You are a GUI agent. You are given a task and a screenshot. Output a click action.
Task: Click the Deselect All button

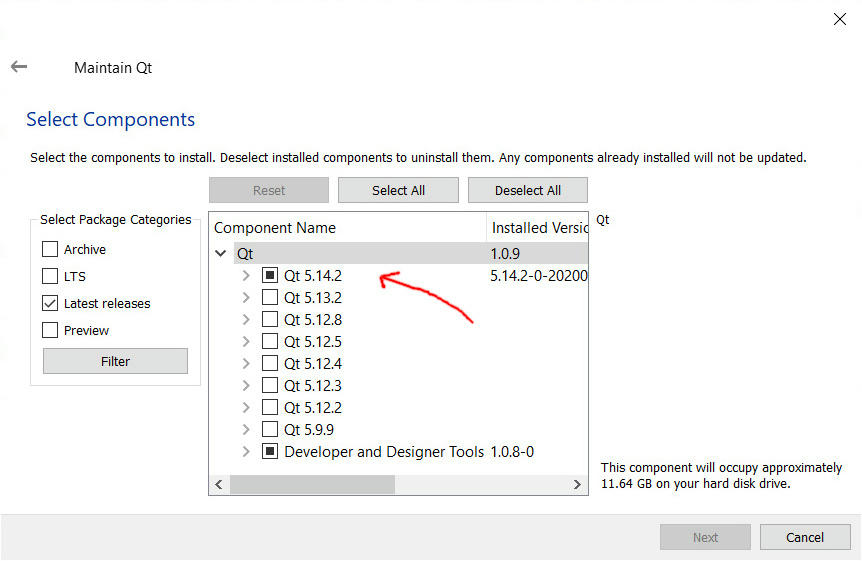pos(528,190)
